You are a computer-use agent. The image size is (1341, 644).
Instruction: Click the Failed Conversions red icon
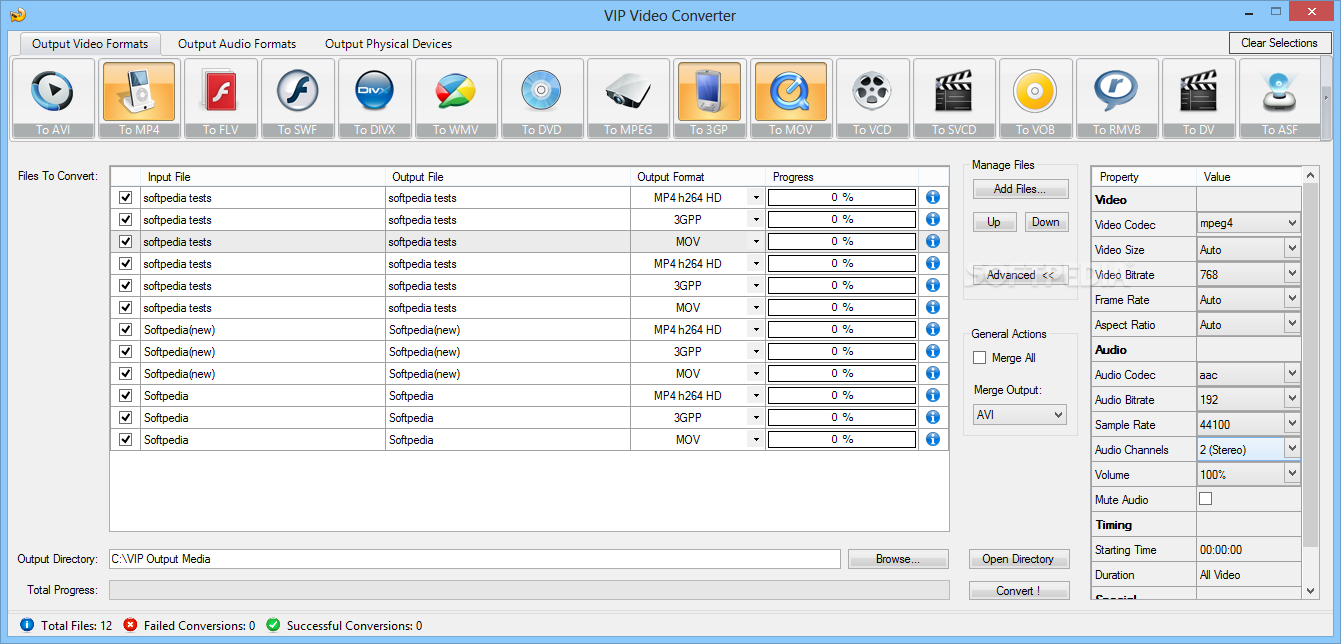click(x=130, y=625)
